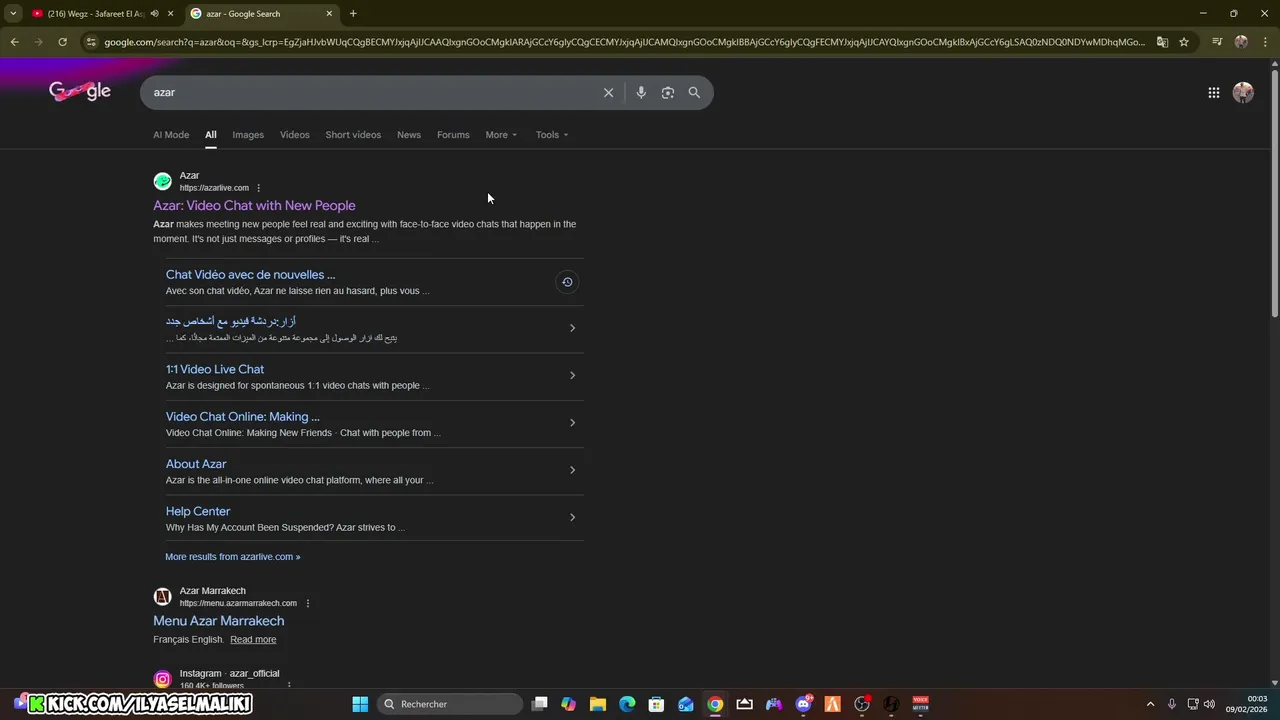Click the Chrome address bar URL
Image resolution: width=1280 pixels, height=720 pixels.
[625, 42]
